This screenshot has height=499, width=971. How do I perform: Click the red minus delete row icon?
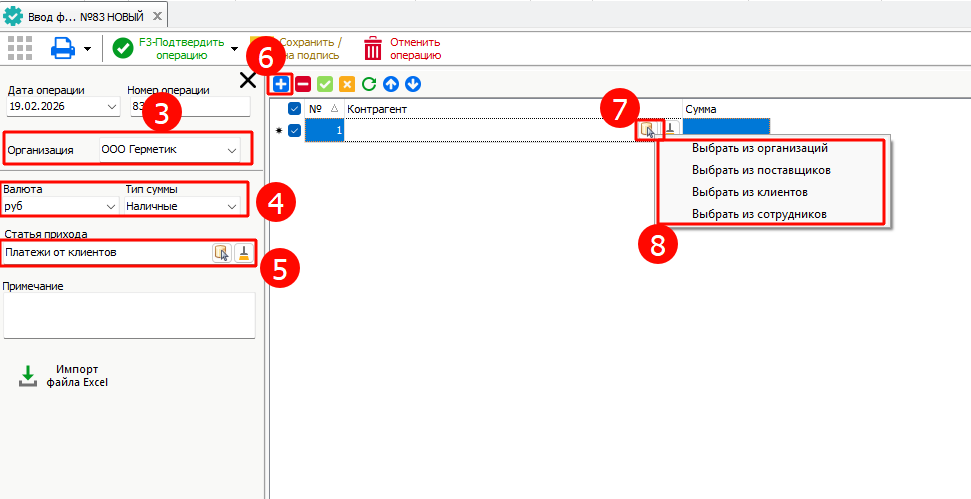[303, 85]
